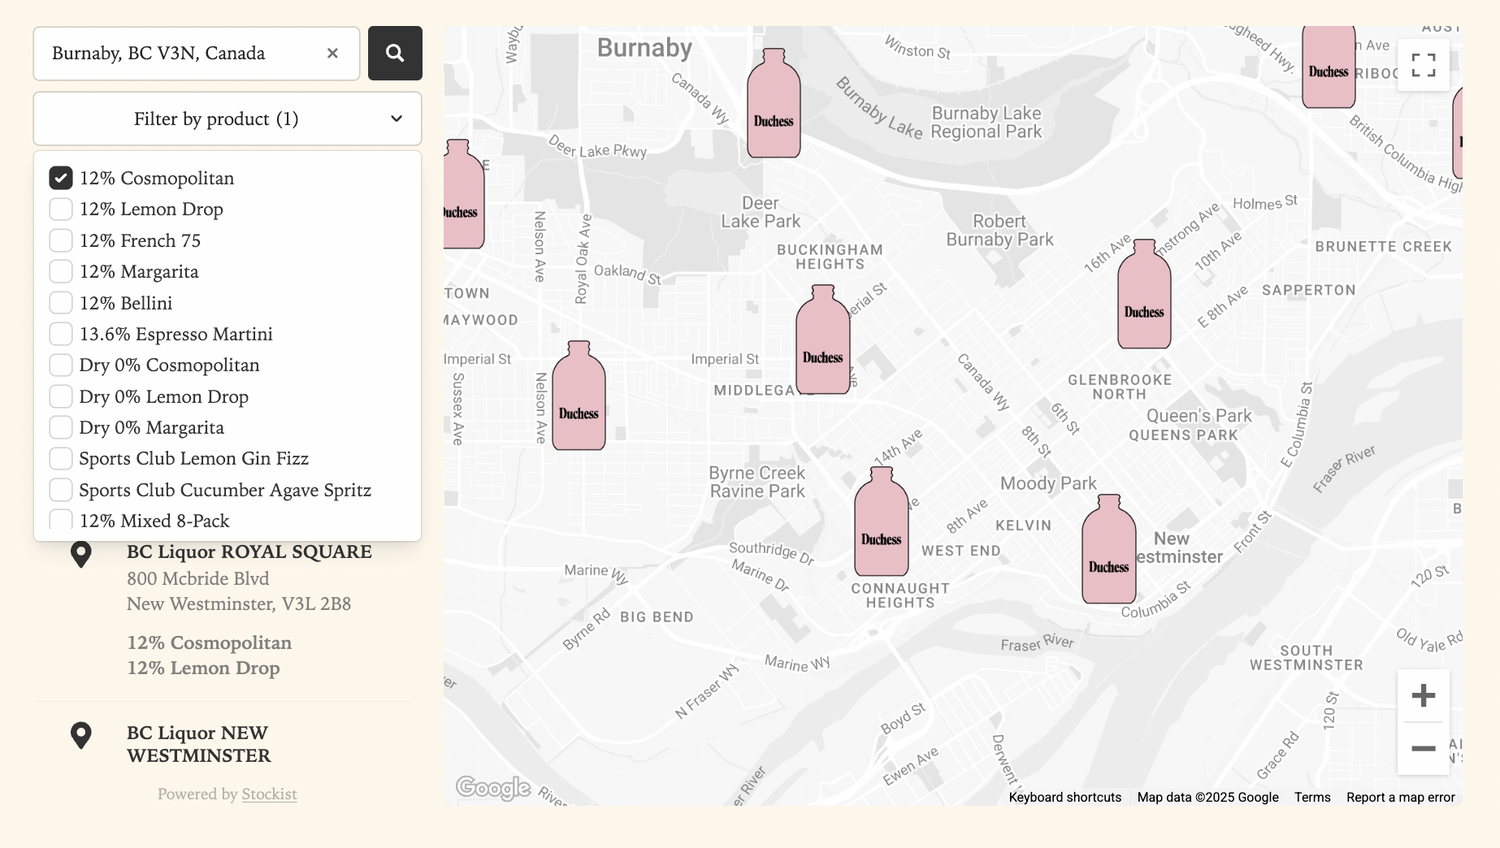Click map pin for BC Liquor ROYAL SQUARE

point(81,554)
